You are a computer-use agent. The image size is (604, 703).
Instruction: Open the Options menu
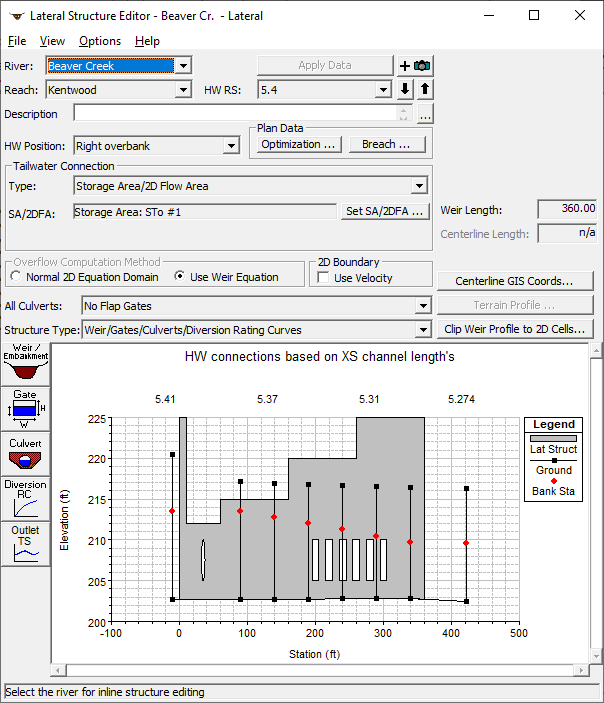click(x=100, y=41)
